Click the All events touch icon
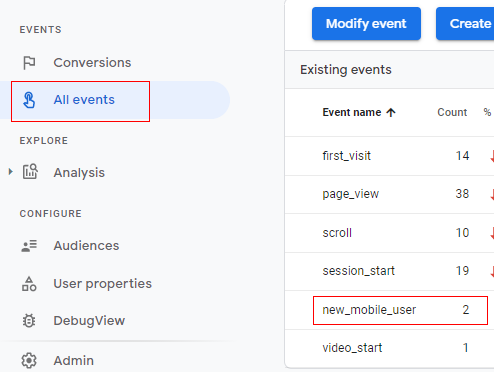This screenshot has width=494, height=372. point(29,100)
